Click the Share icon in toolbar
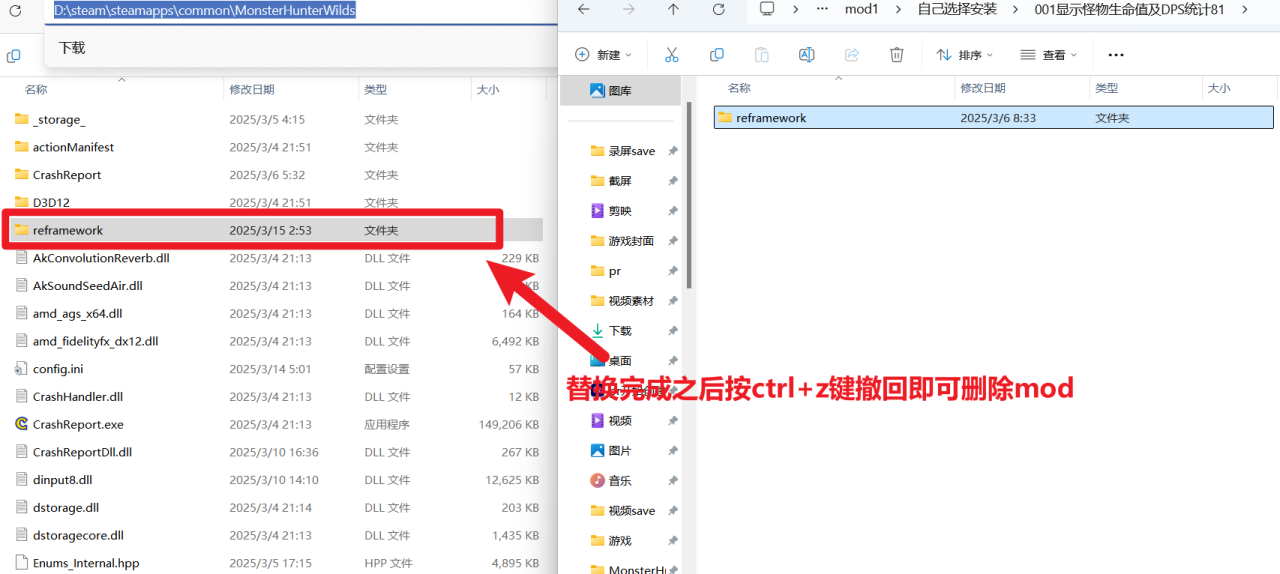Image resolution: width=1280 pixels, height=574 pixels. pos(852,55)
